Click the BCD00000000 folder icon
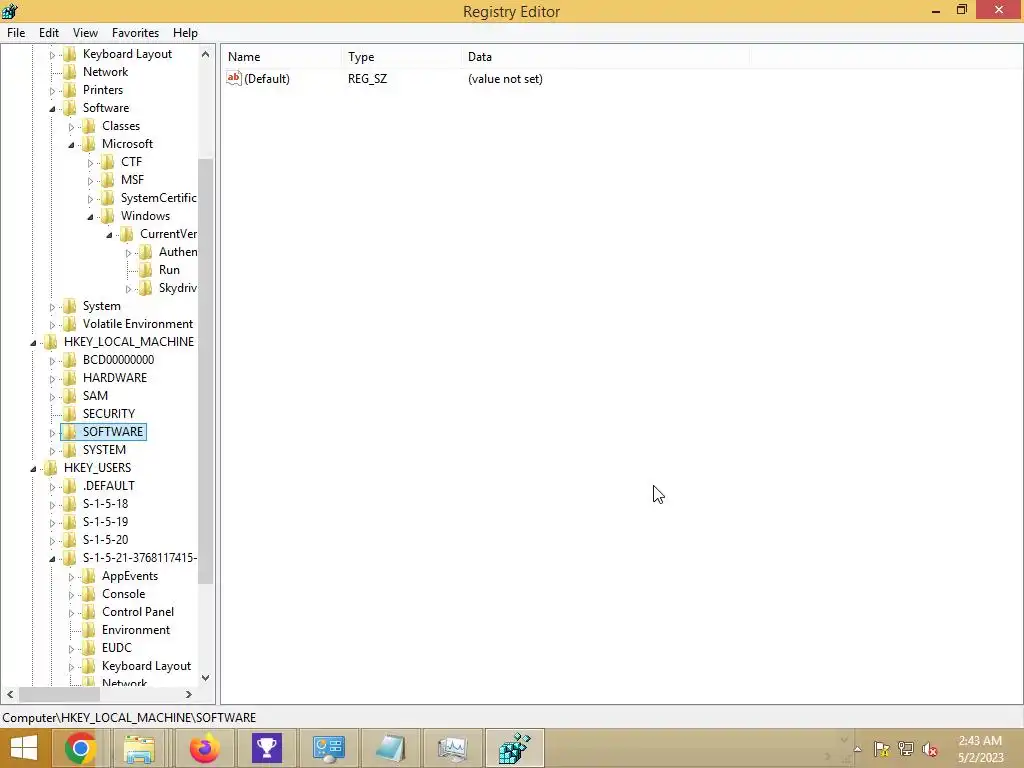The width and height of the screenshot is (1024, 768). click(70, 360)
